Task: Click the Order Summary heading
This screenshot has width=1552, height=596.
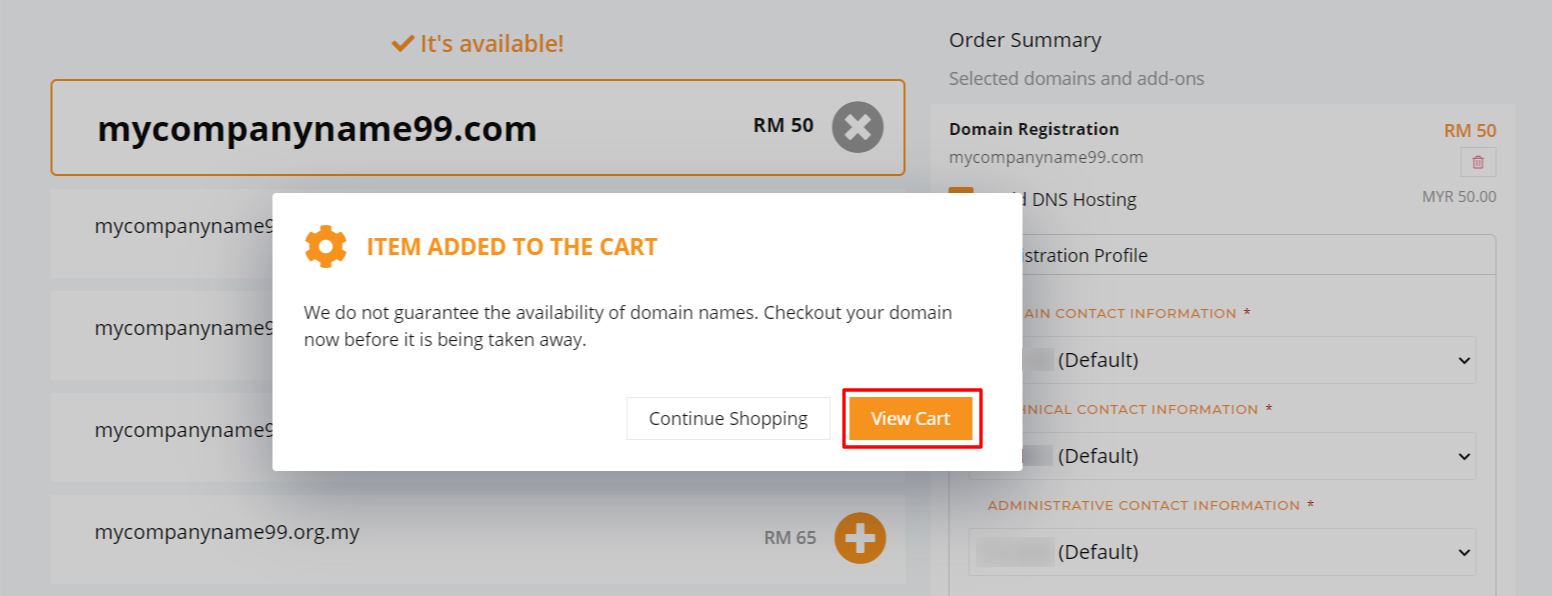Action: pyautogui.click(x=1025, y=40)
